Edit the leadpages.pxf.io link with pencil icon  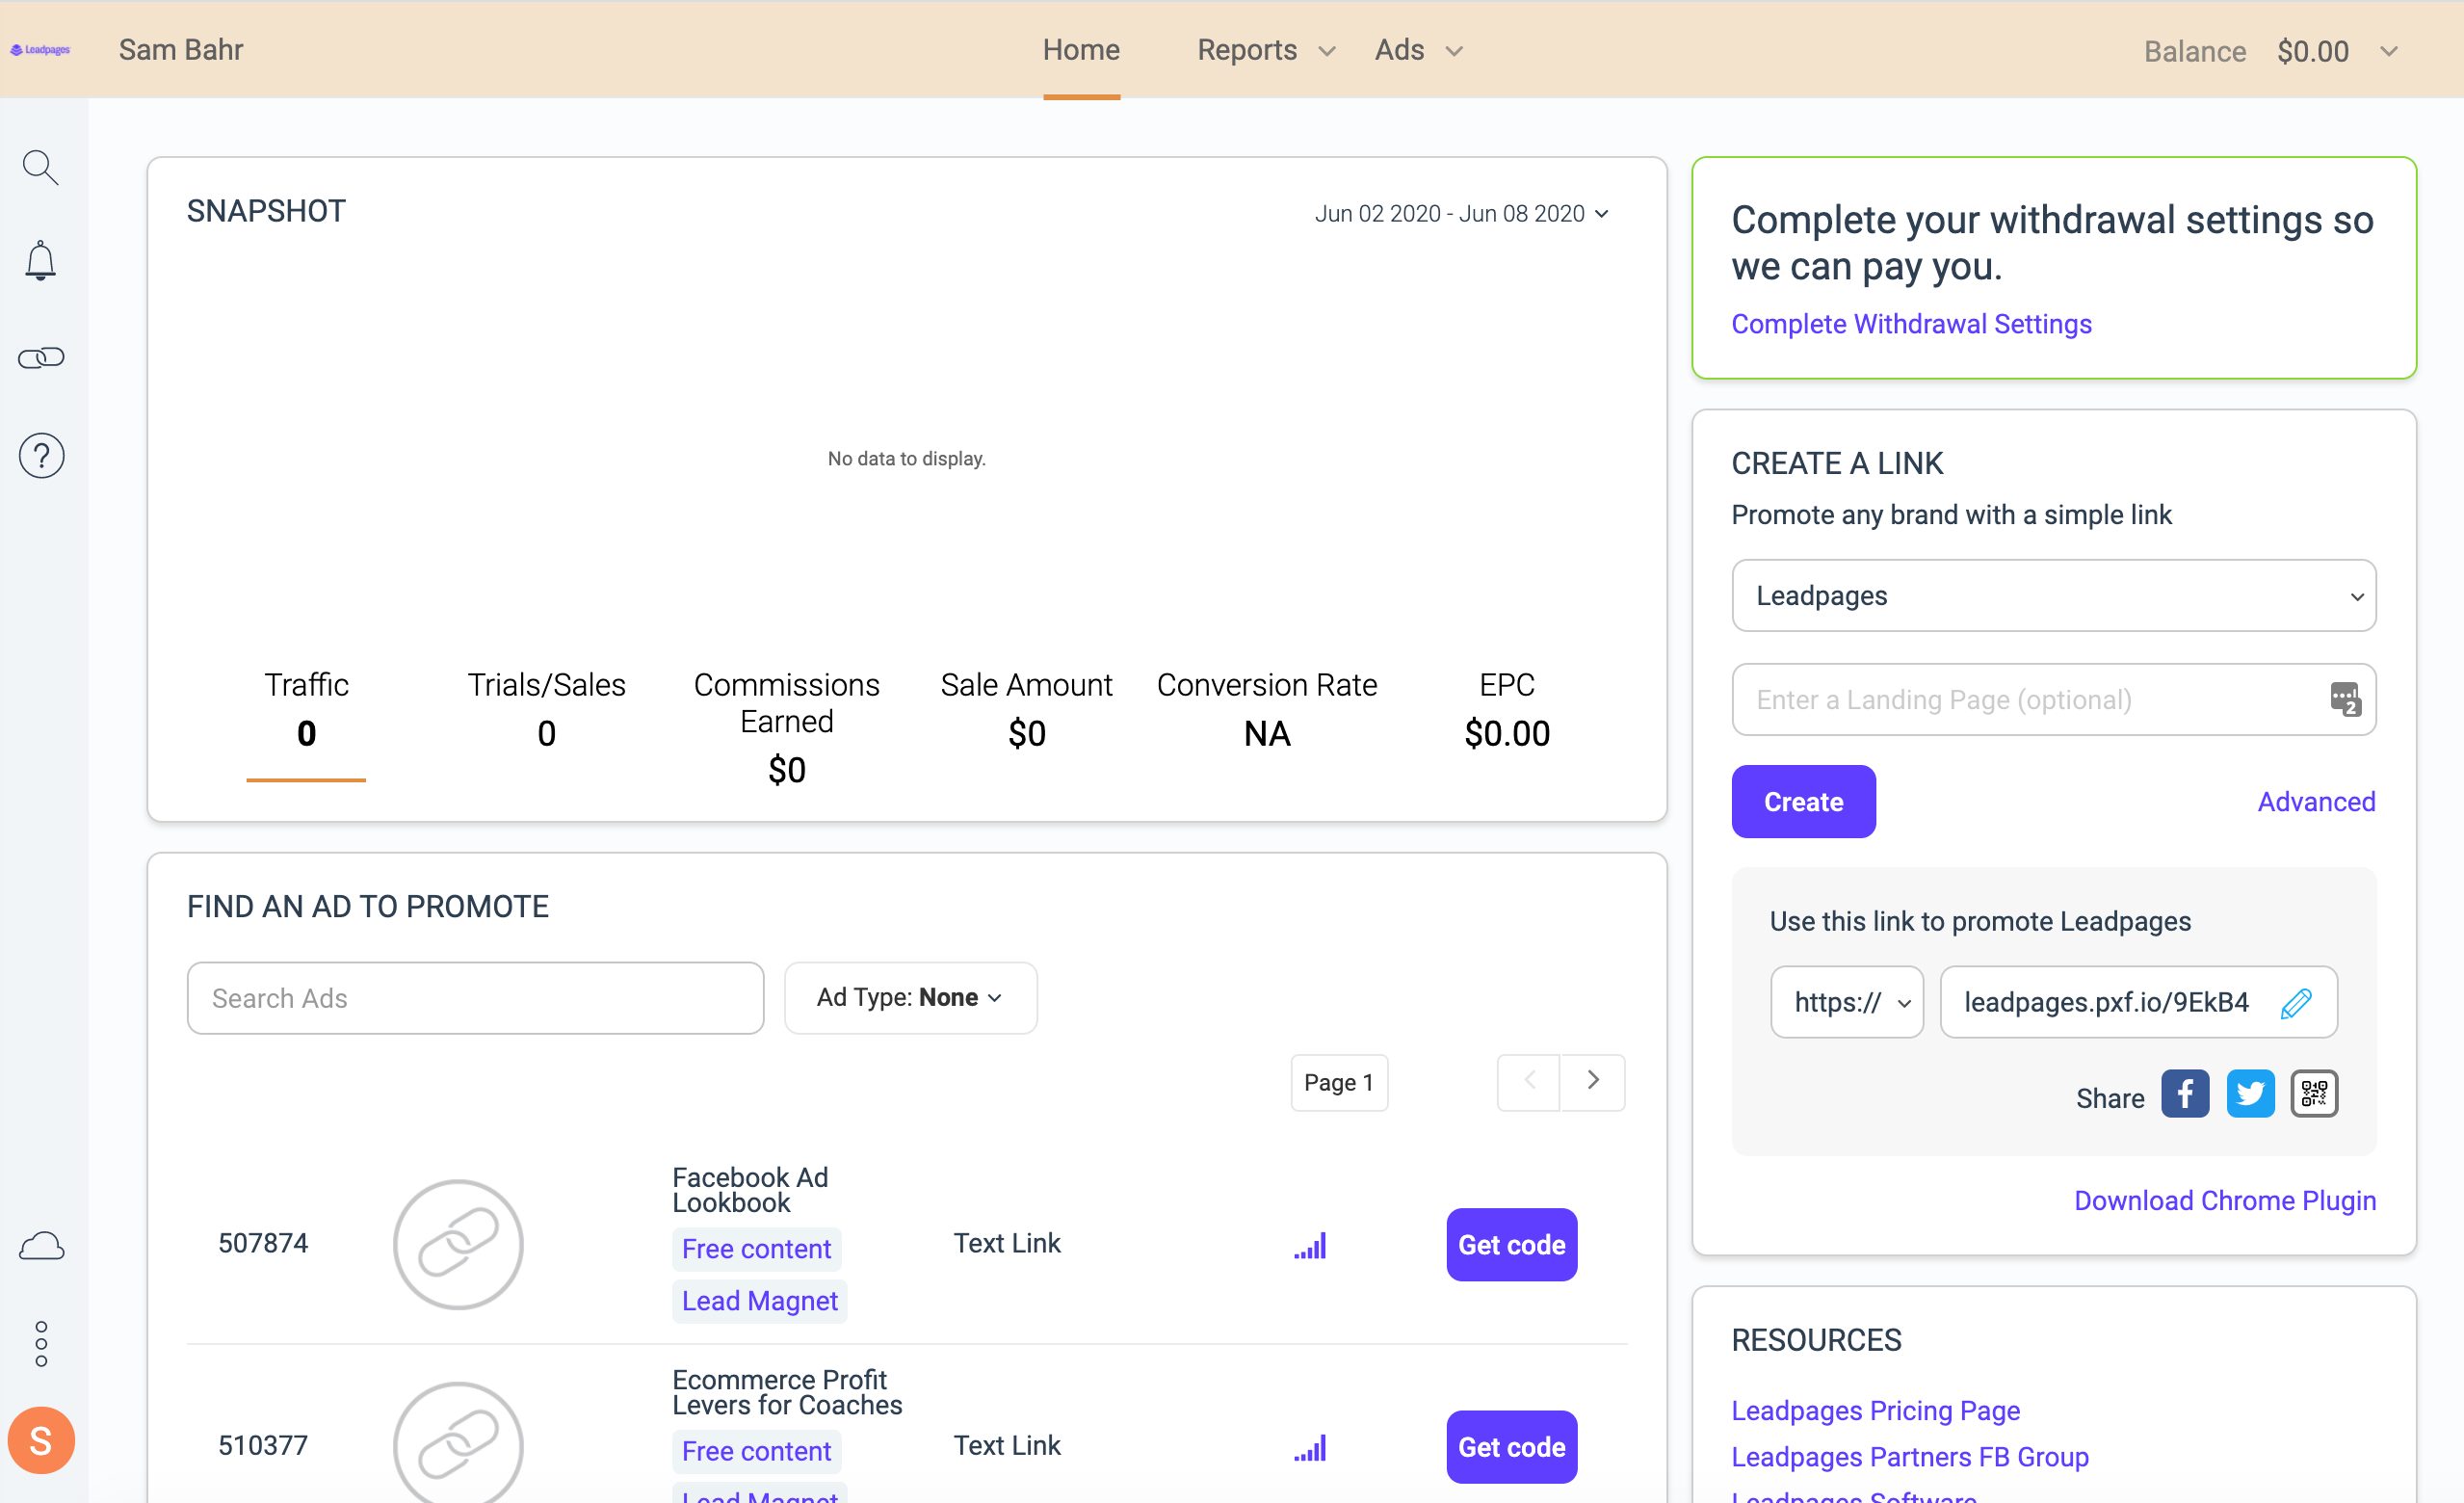coord(2296,1002)
